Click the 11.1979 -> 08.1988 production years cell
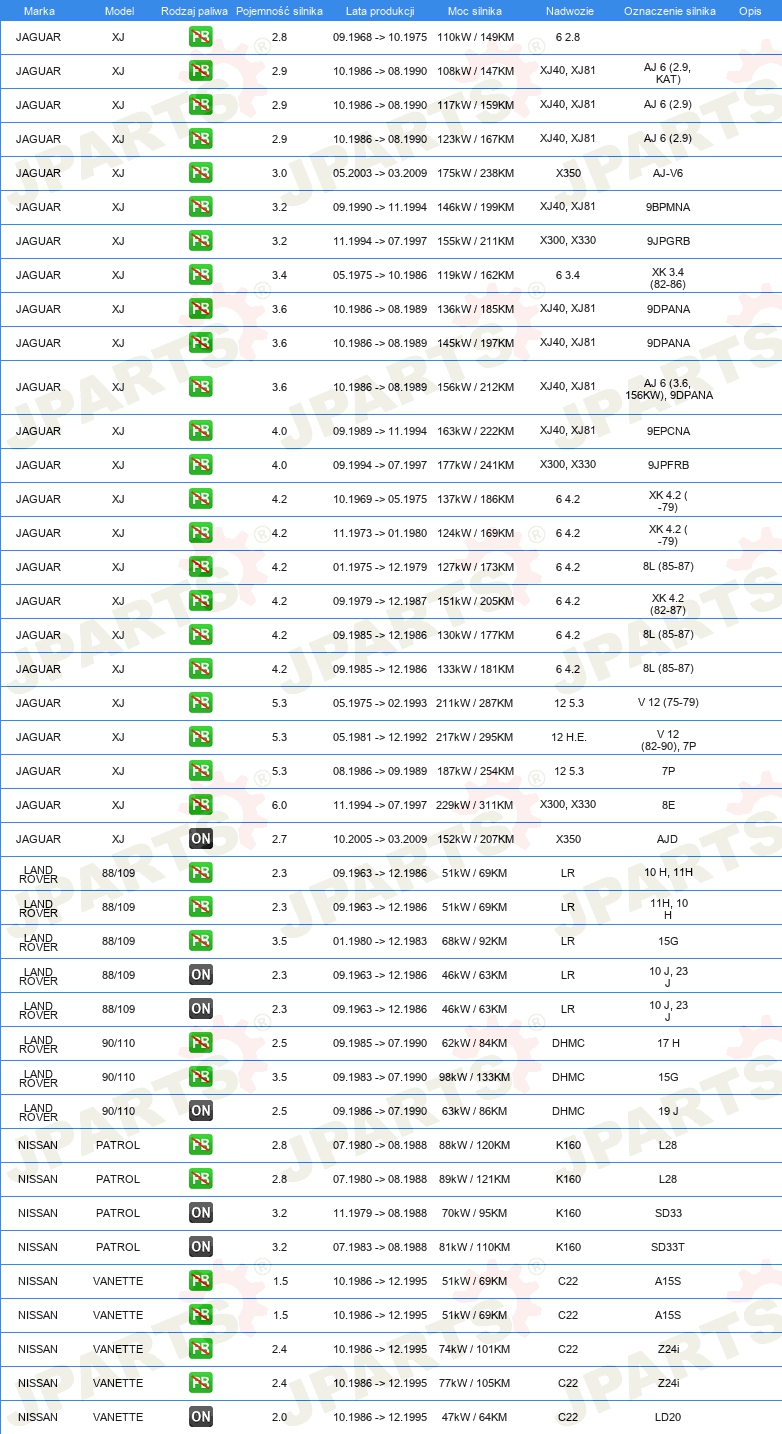782x1434 pixels. coord(380,1213)
